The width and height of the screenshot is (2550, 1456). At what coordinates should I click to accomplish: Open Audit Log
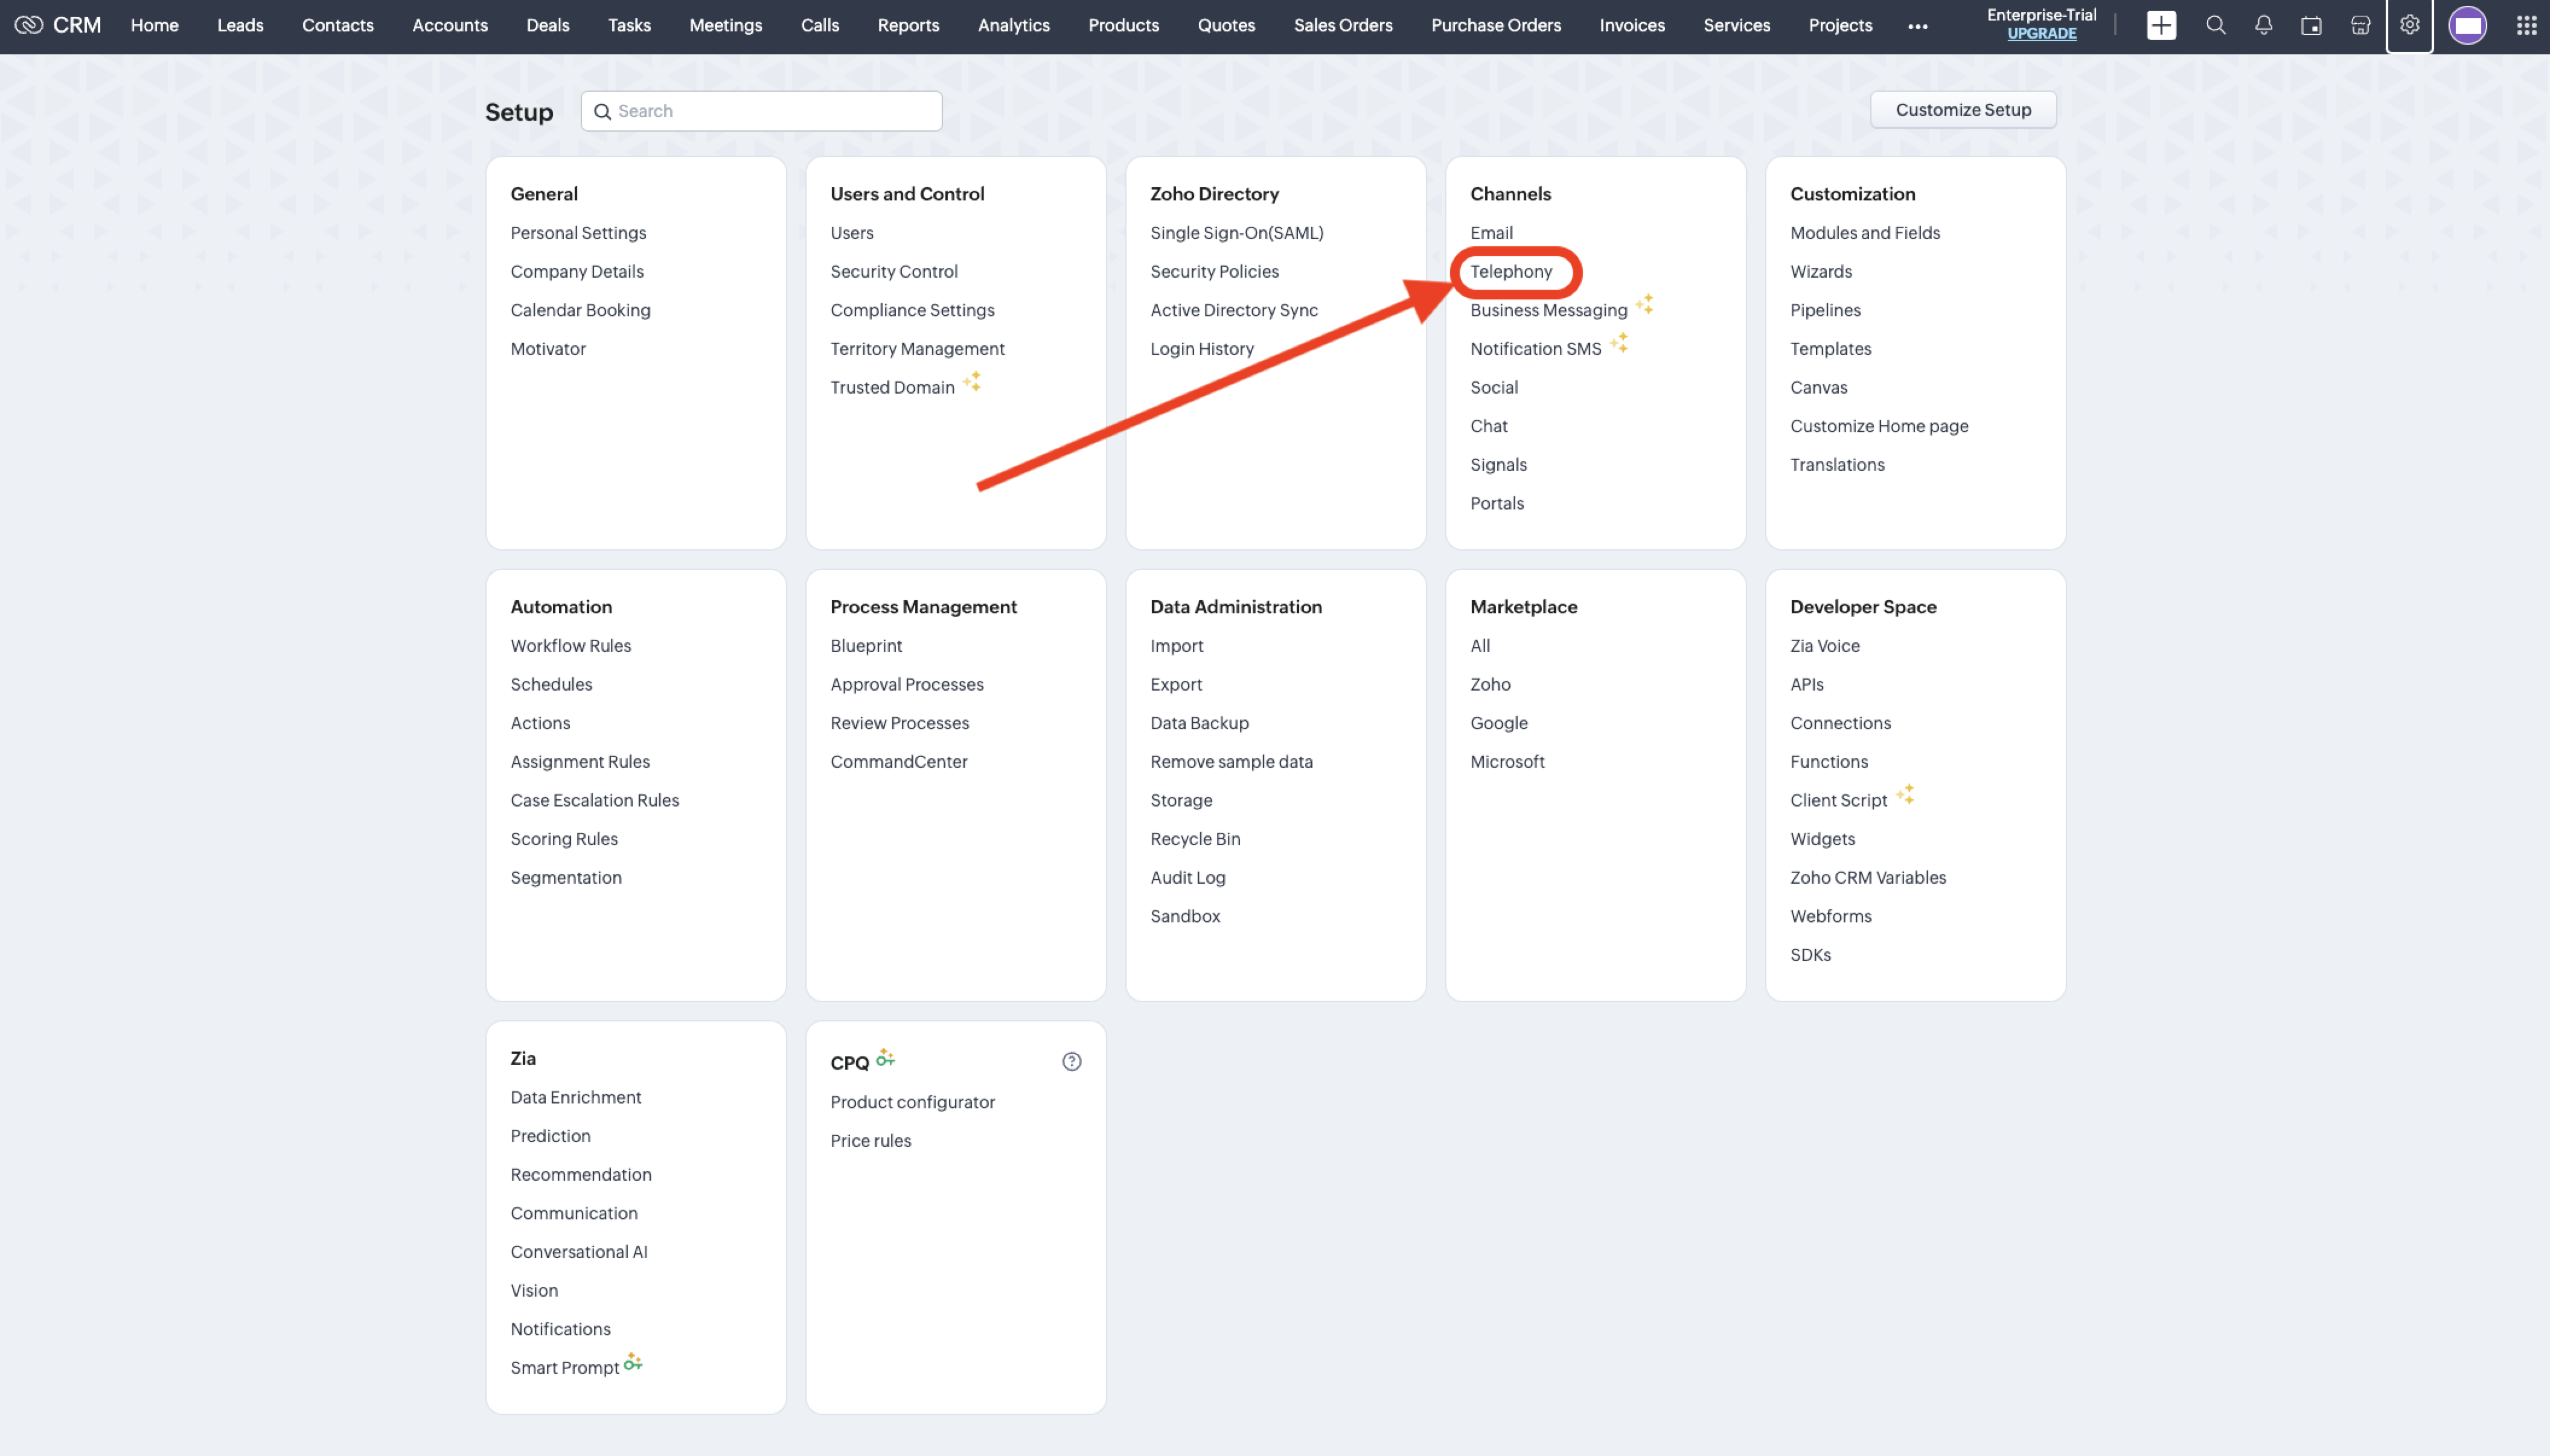click(x=1187, y=877)
